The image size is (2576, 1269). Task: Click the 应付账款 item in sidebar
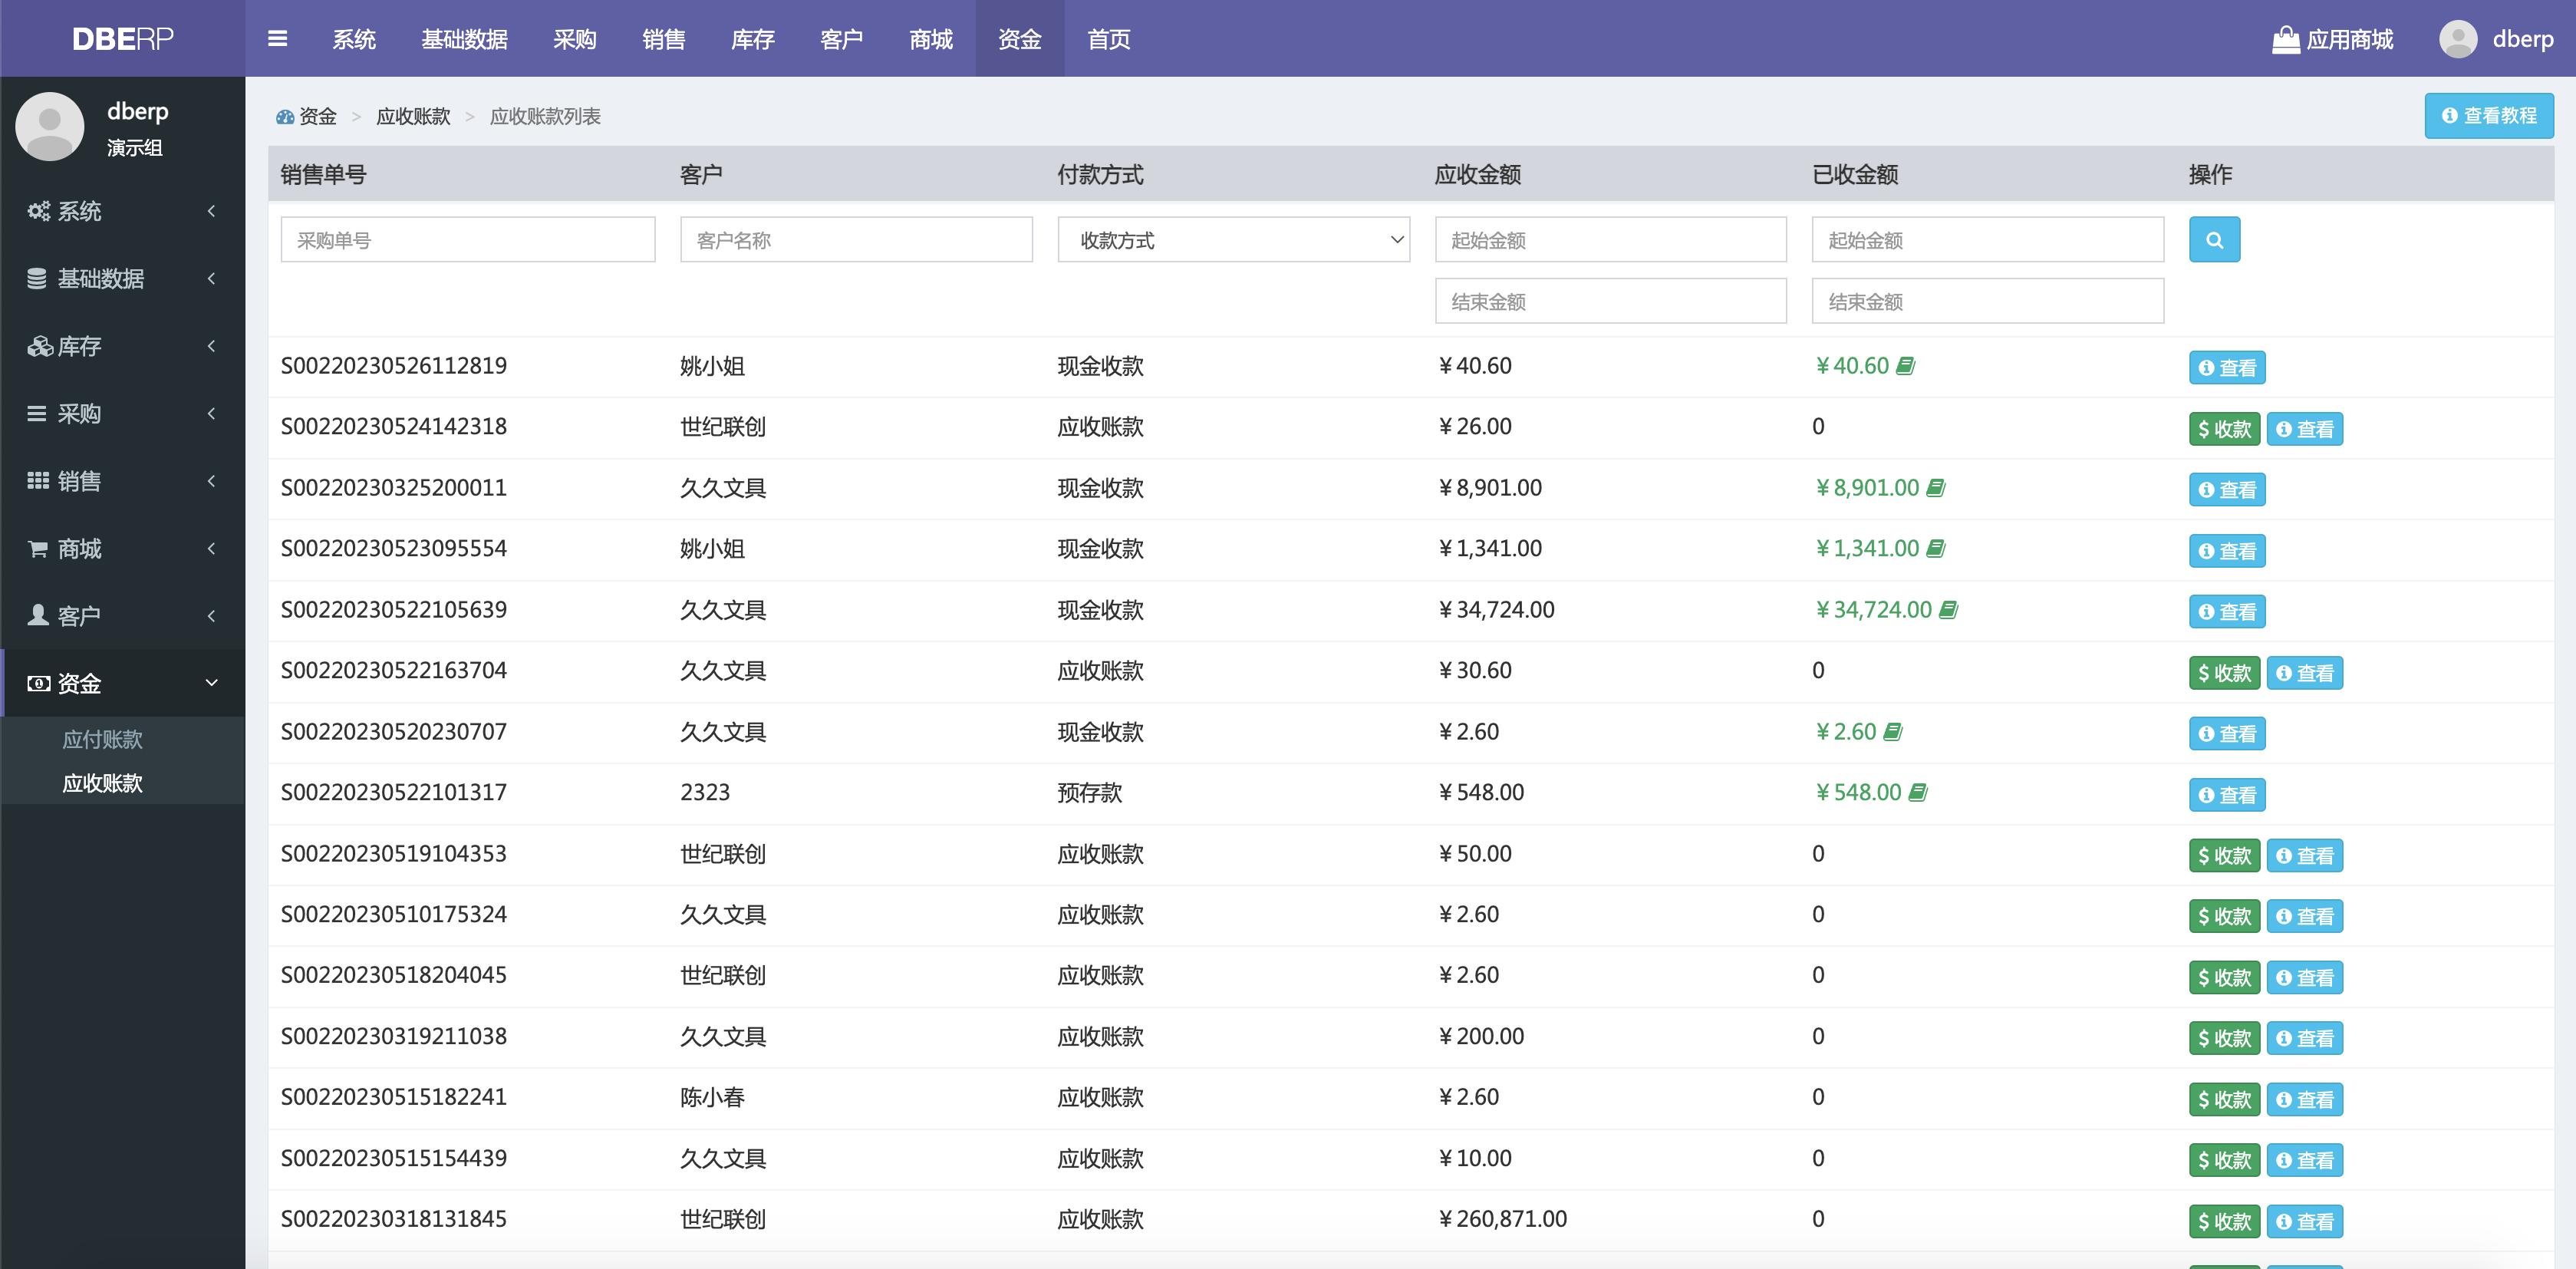[x=102, y=740]
